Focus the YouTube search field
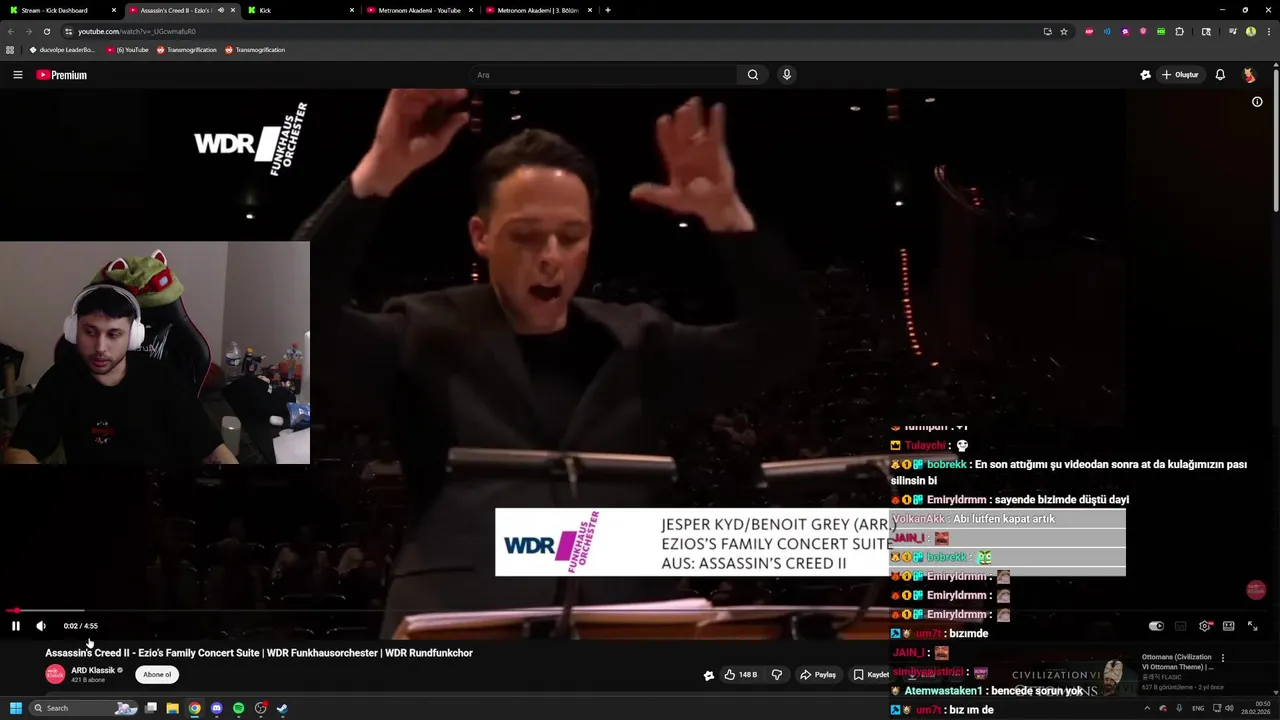This screenshot has width=1280, height=720. 604,75
